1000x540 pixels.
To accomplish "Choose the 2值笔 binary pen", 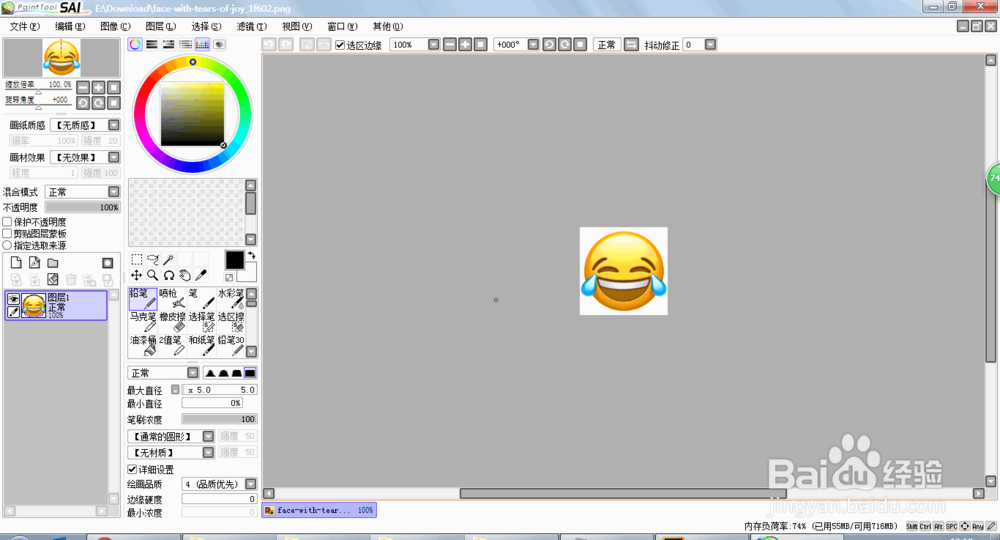I will (172, 346).
